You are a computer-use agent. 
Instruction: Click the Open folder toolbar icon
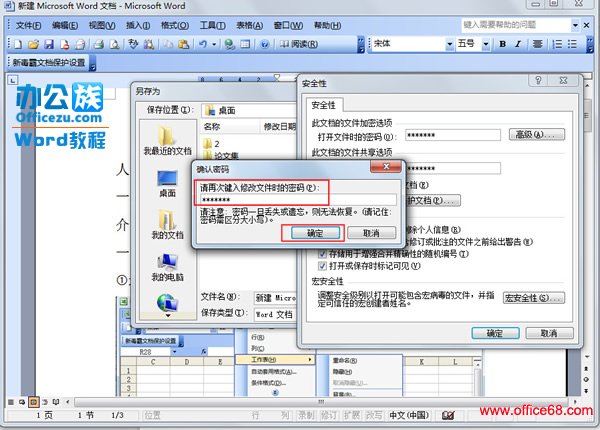(33, 44)
